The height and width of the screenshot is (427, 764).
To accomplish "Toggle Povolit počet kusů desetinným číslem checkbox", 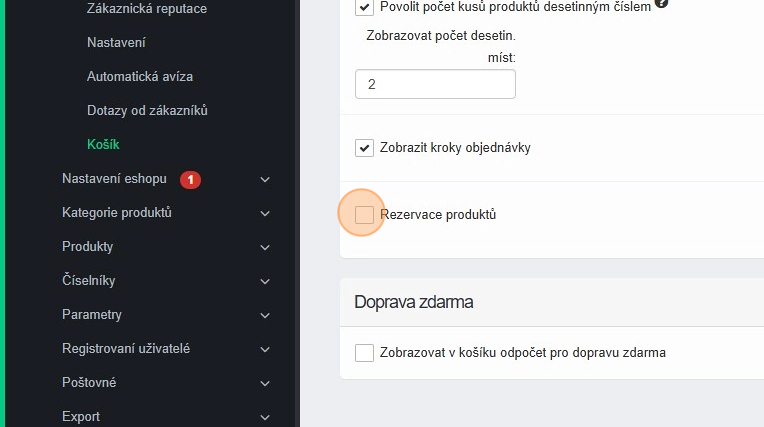I will click(364, 7).
